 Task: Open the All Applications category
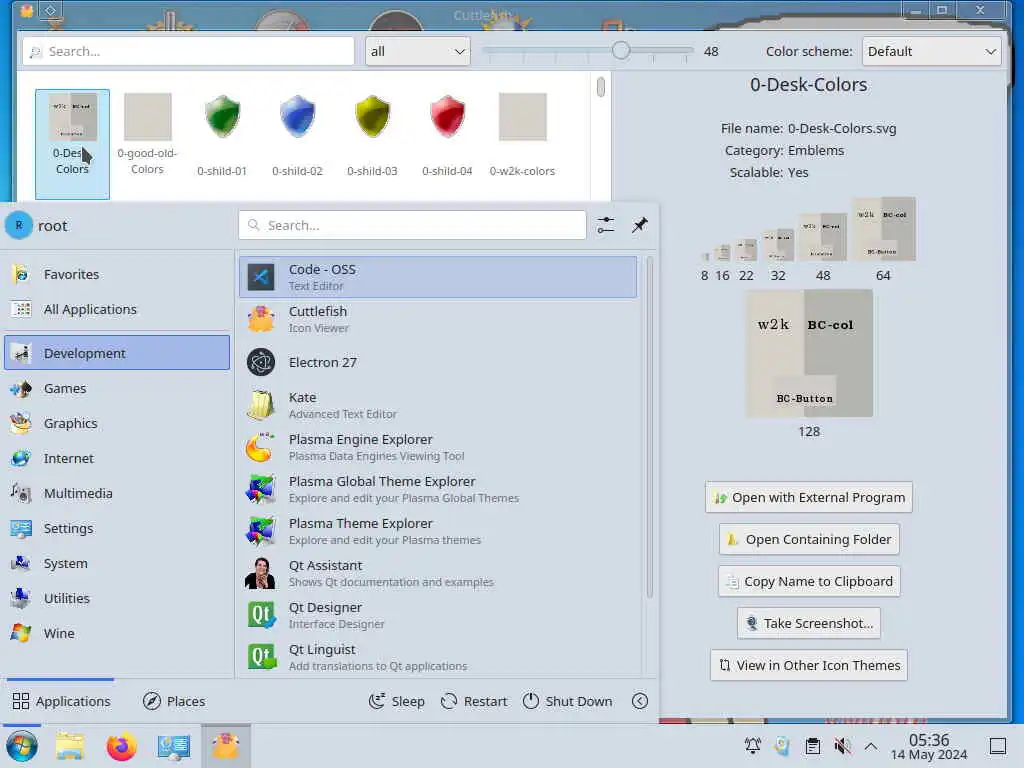(117, 309)
